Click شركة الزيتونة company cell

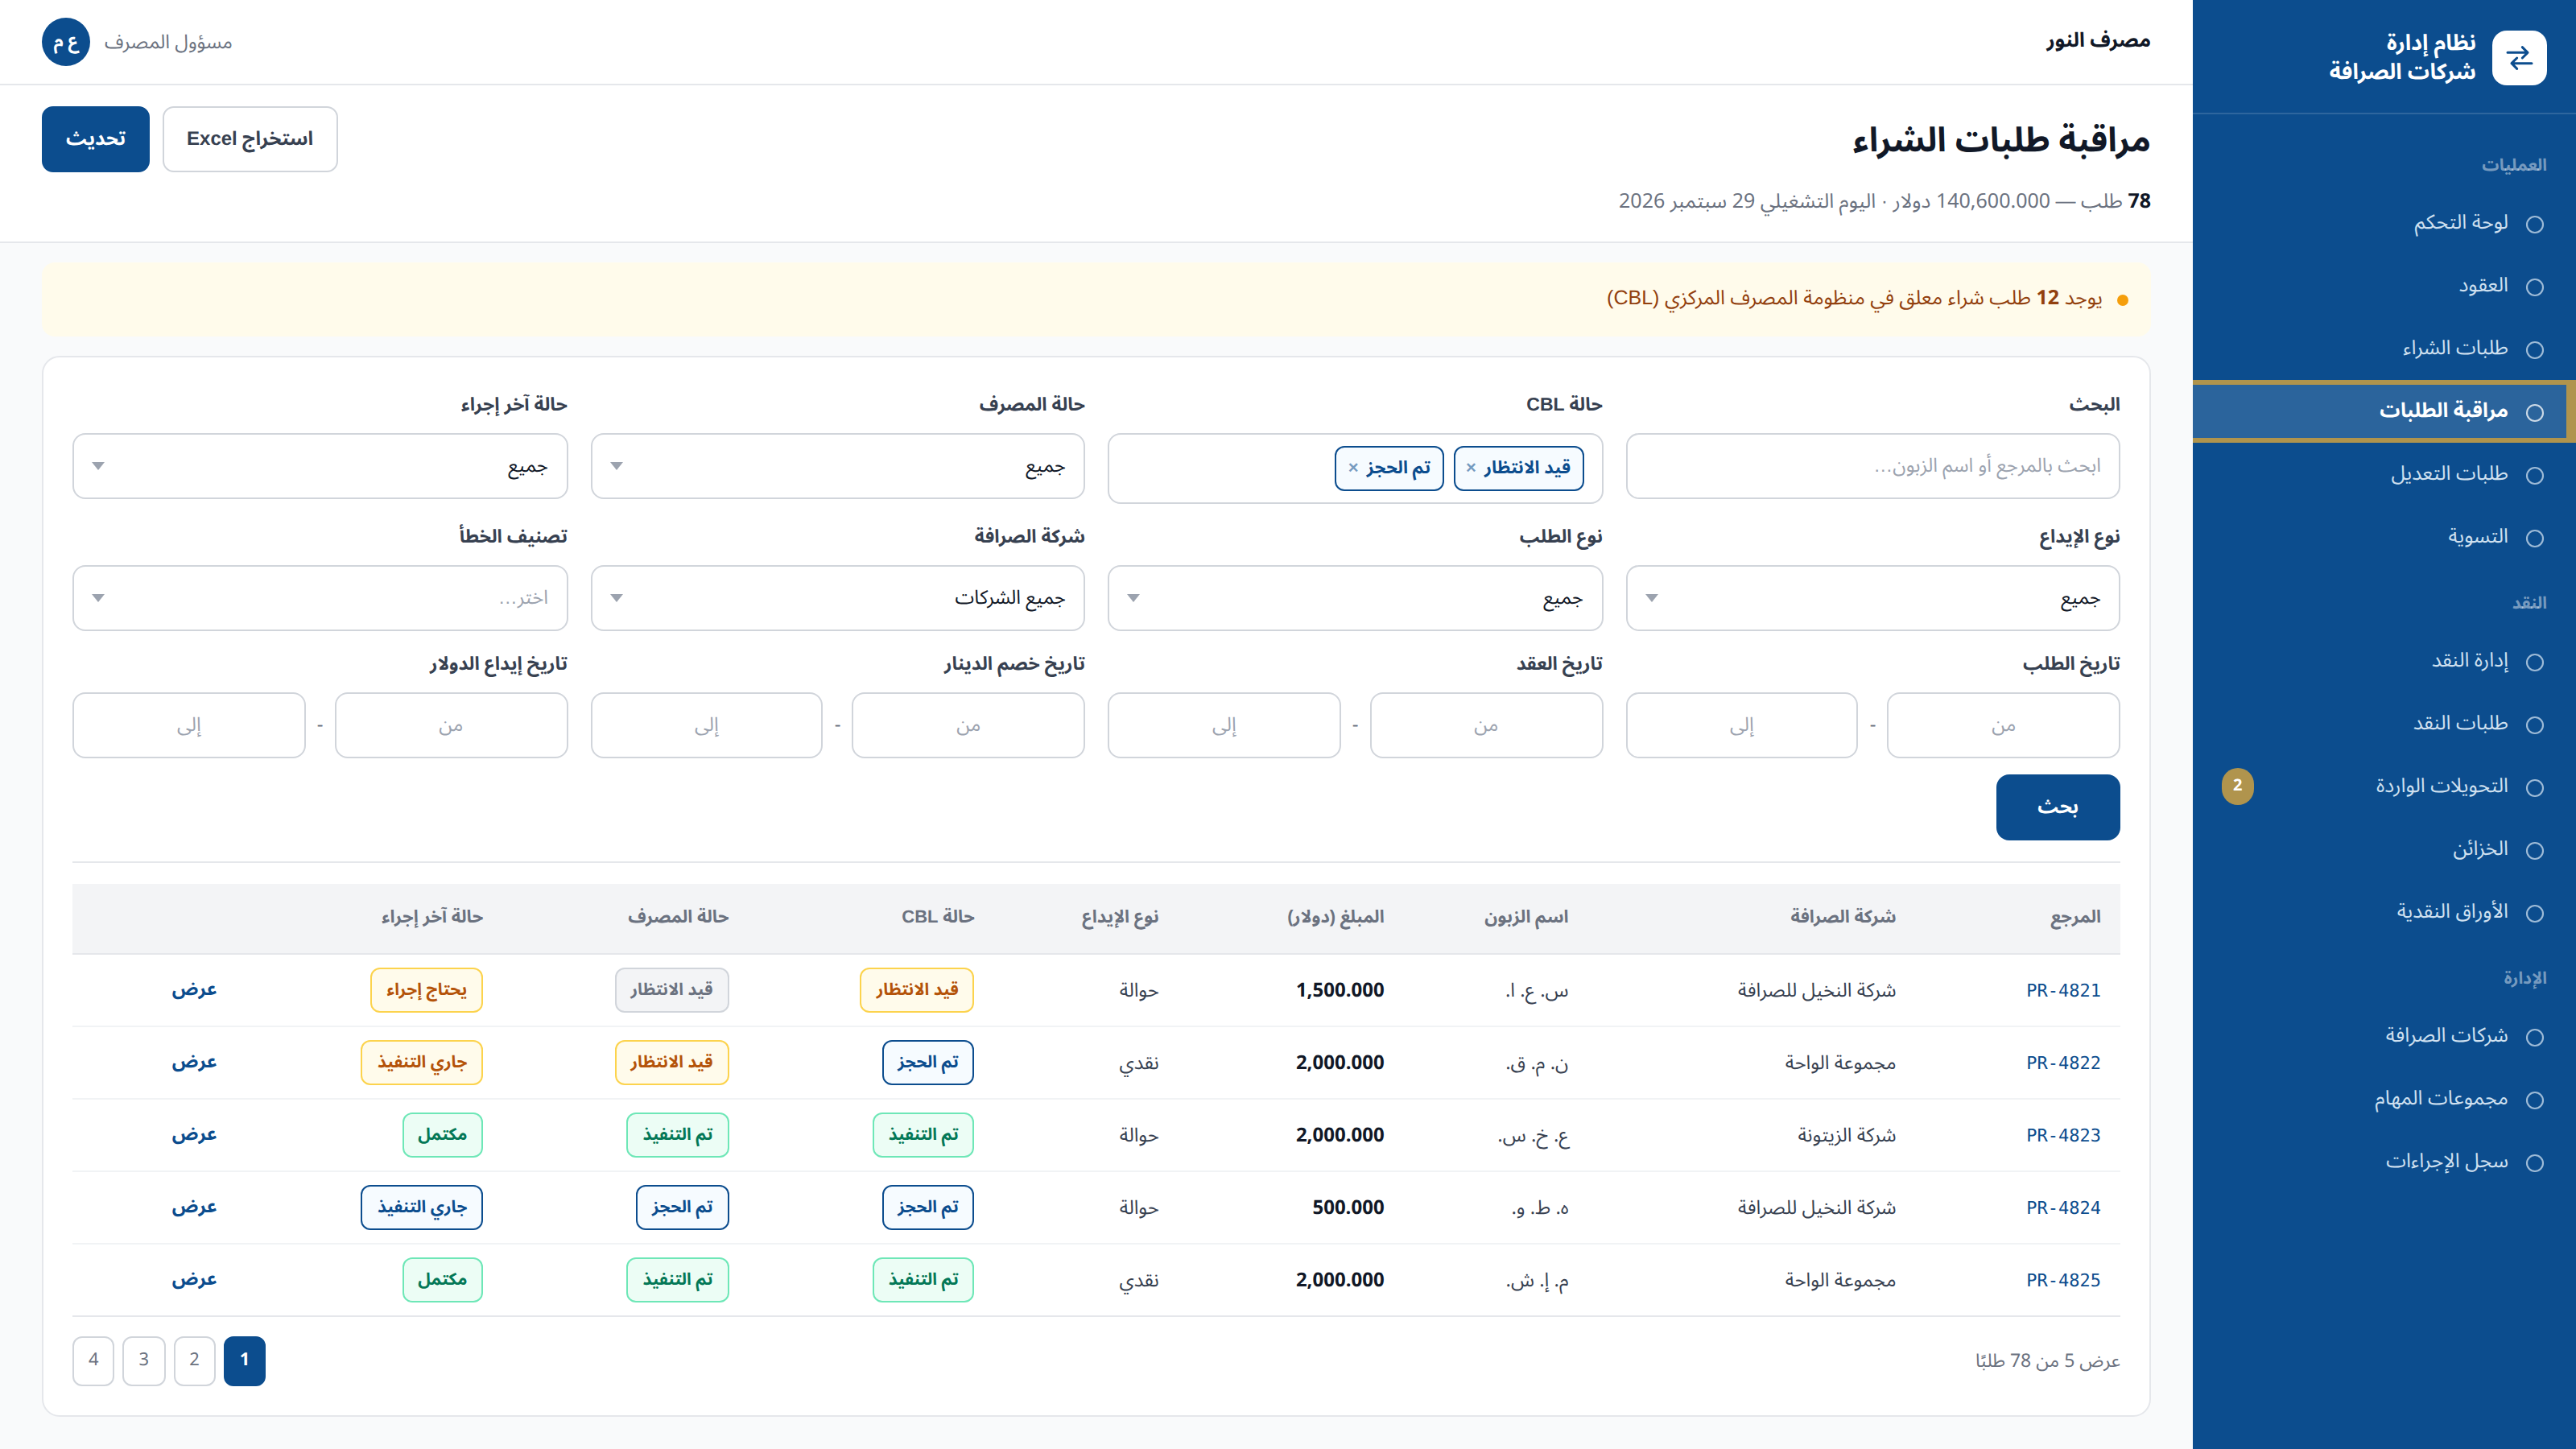1846,1135
